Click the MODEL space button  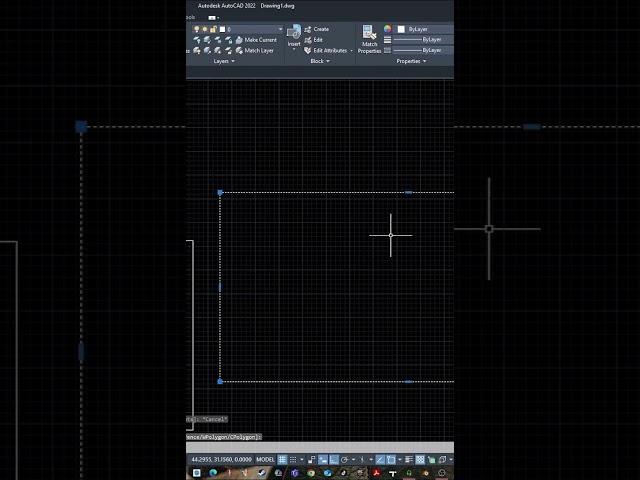coord(265,460)
